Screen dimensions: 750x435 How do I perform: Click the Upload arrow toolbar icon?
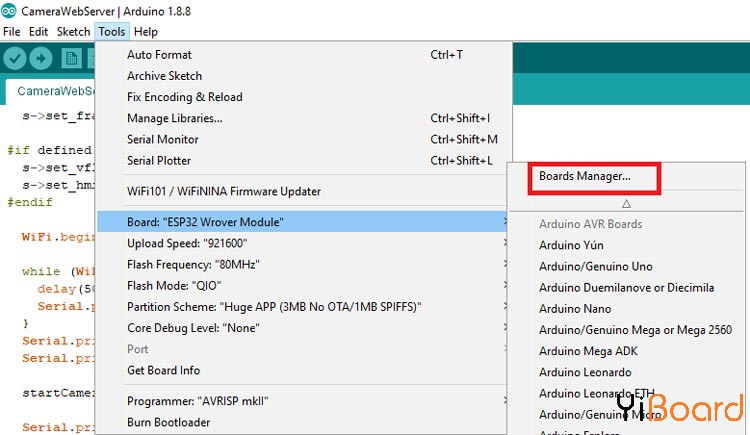coord(41,58)
